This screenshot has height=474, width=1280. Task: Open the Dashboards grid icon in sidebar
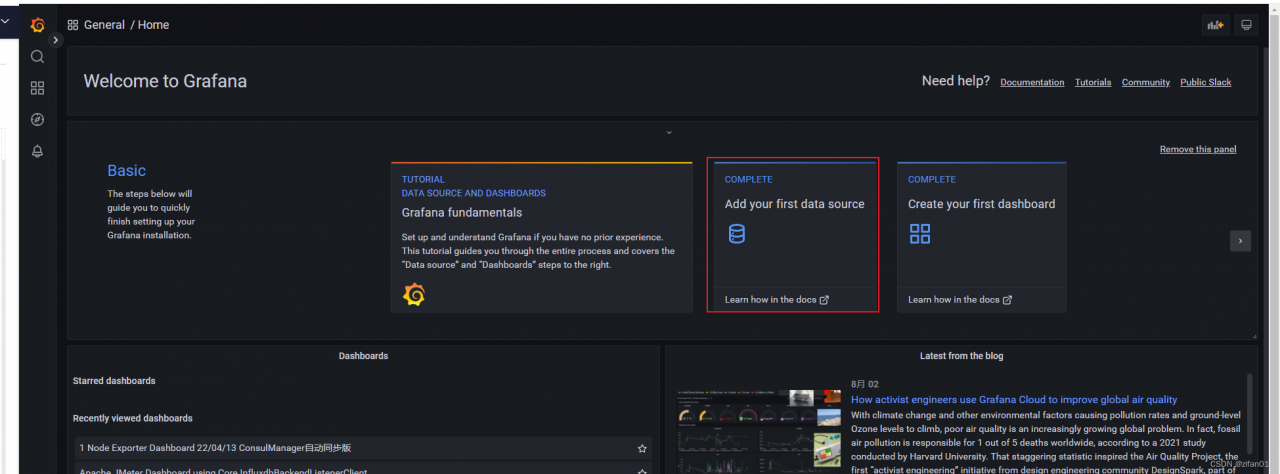click(x=37, y=88)
